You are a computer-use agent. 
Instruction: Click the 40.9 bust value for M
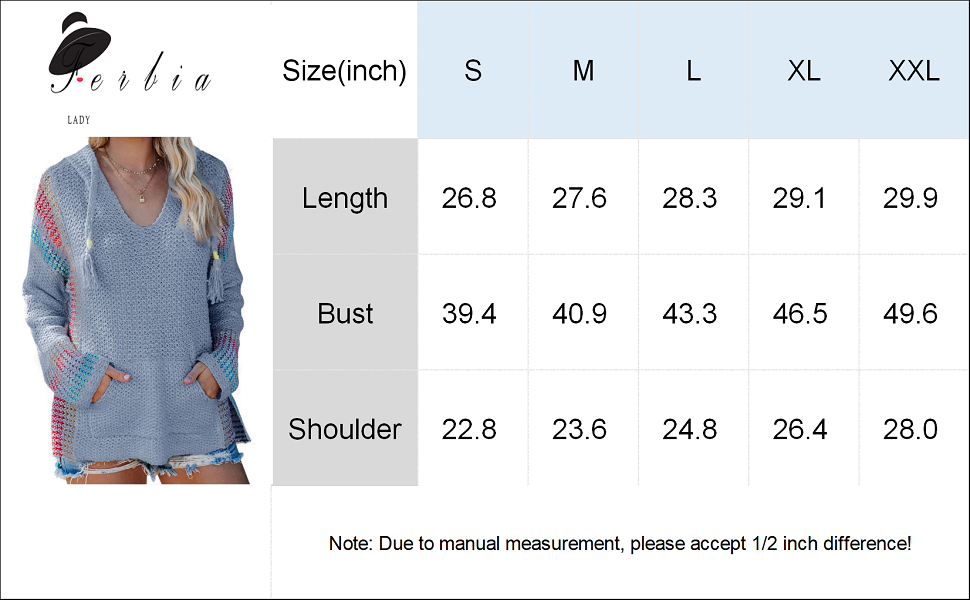click(x=580, y=313)
